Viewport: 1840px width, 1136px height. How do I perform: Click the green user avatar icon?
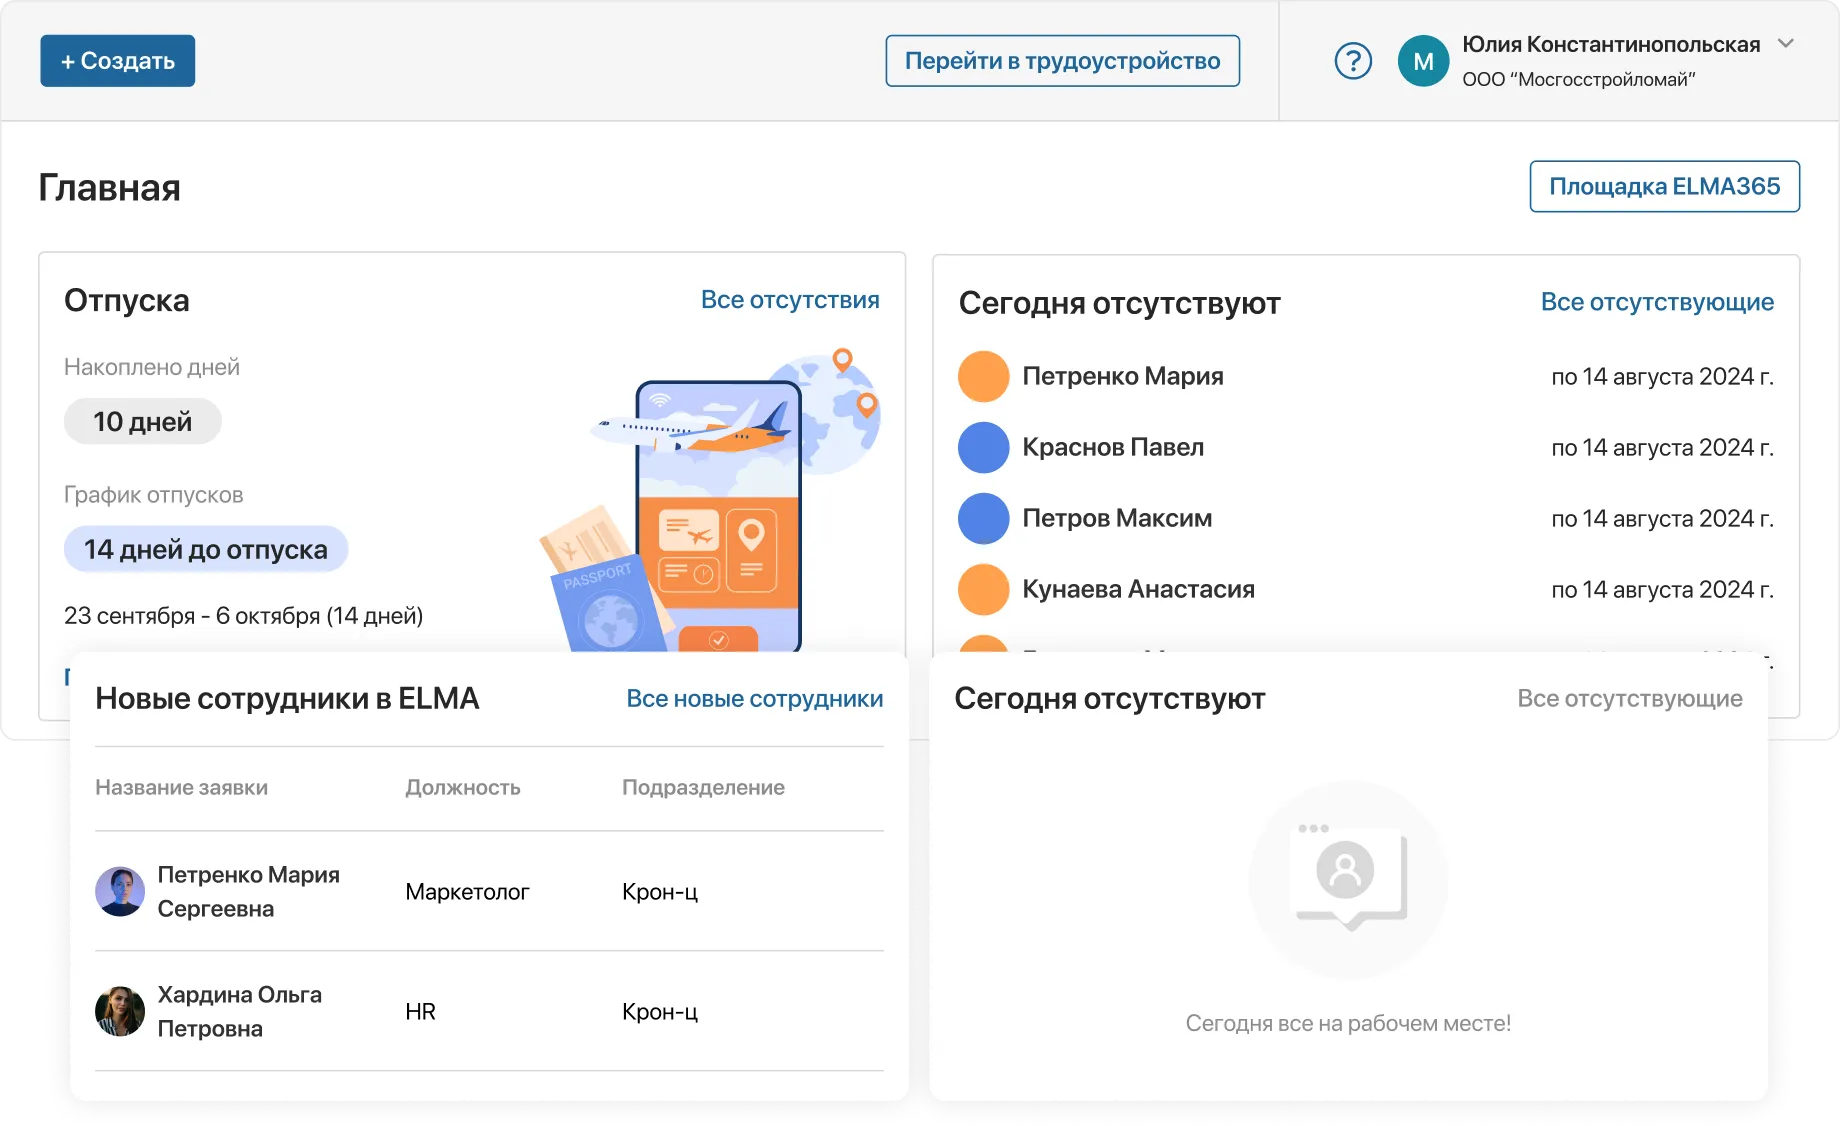click(x=1423, y=61)
